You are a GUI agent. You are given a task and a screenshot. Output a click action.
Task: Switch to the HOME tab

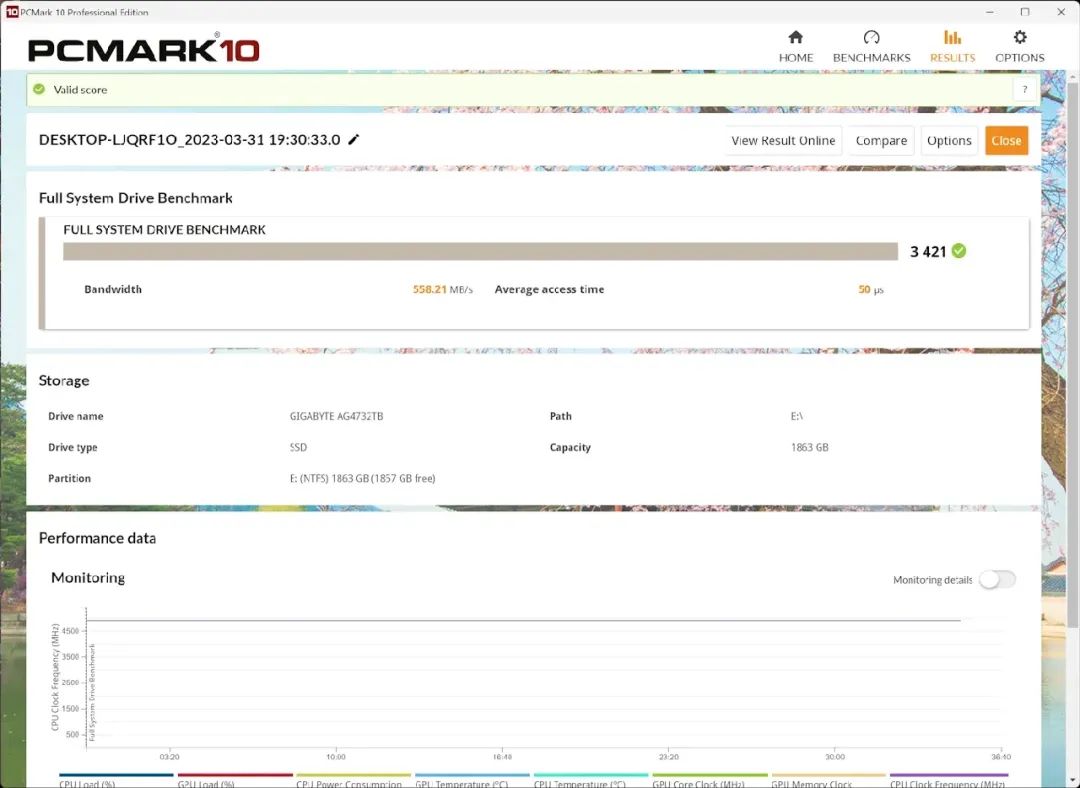click(x=795, y=58)
